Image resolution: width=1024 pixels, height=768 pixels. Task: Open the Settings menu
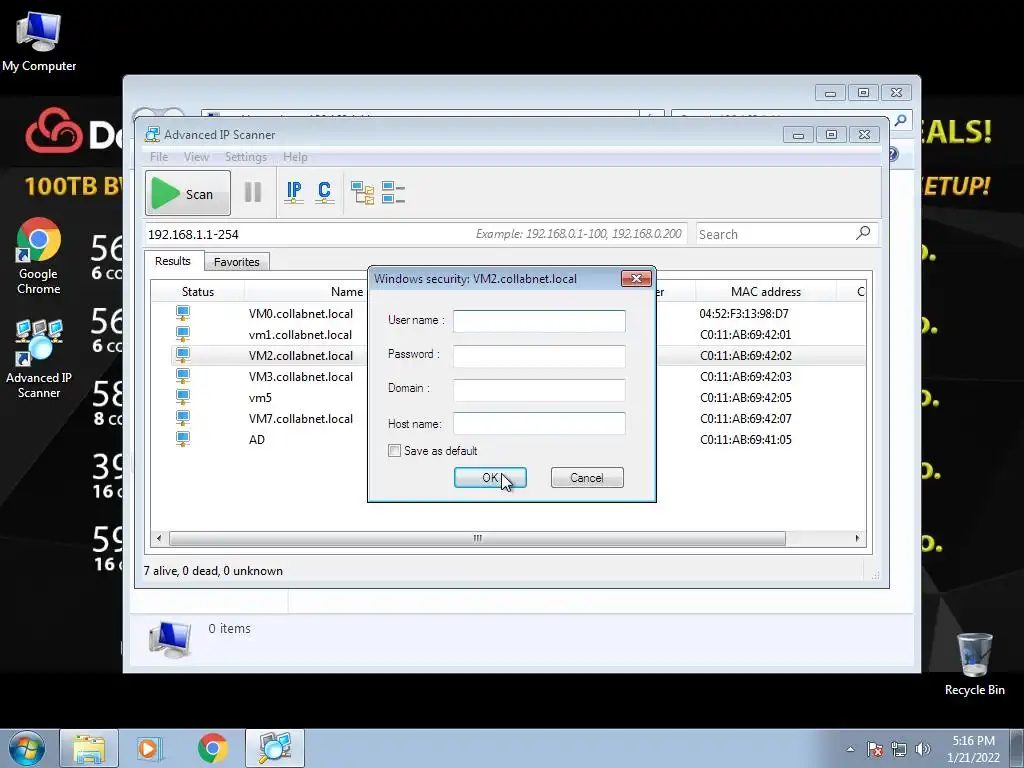click(246, 157)
